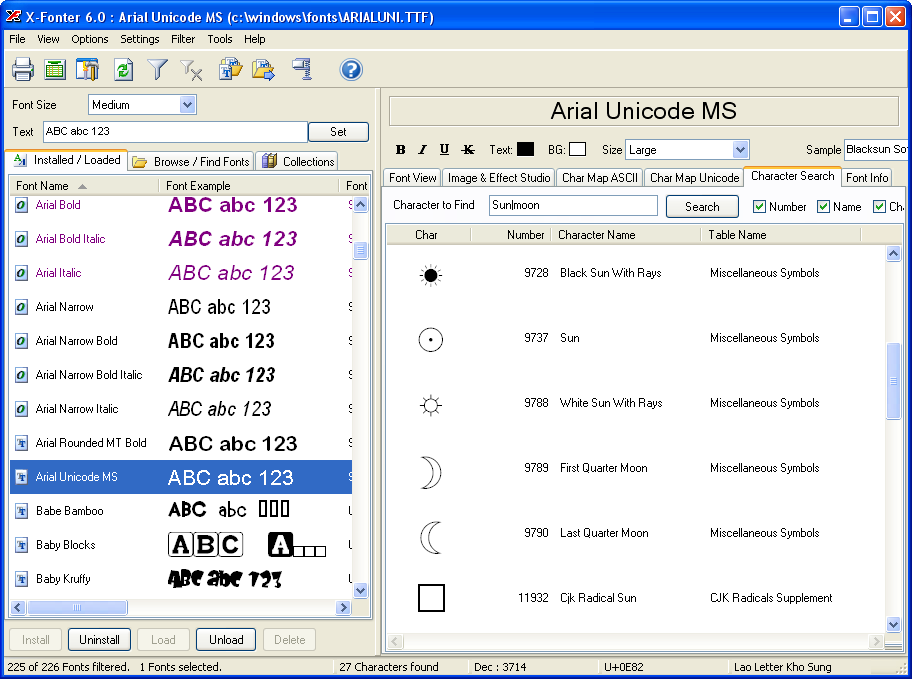Click the black Text color swatch
912x679 pixels.
525,150
